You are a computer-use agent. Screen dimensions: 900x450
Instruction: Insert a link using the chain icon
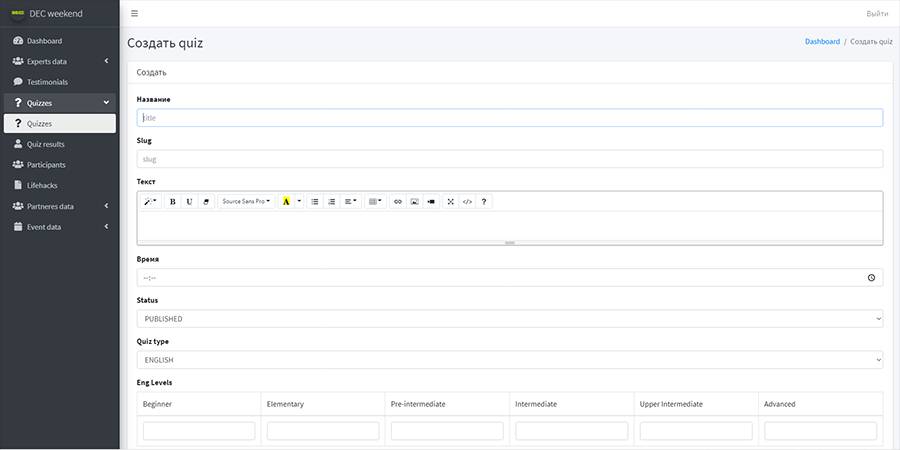397,201
